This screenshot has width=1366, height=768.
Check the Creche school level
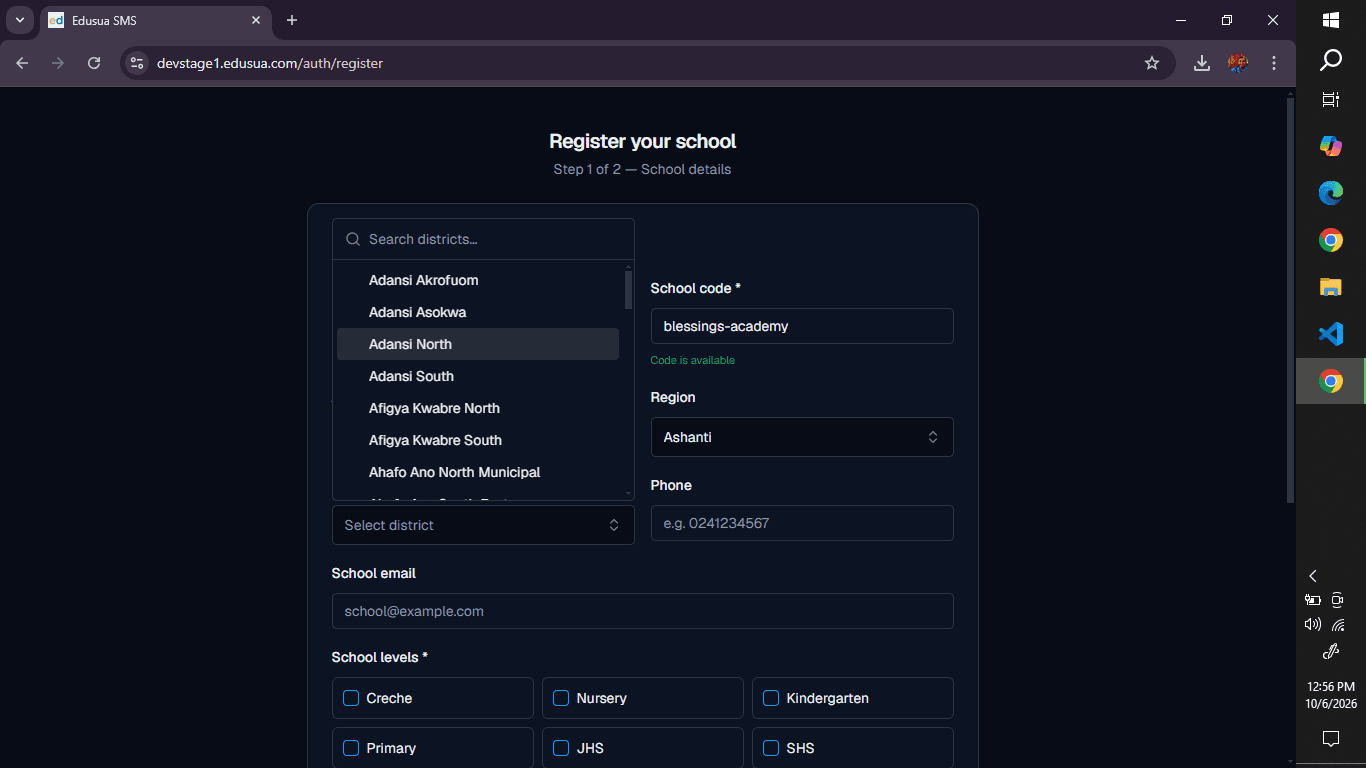tap(351, 698)
